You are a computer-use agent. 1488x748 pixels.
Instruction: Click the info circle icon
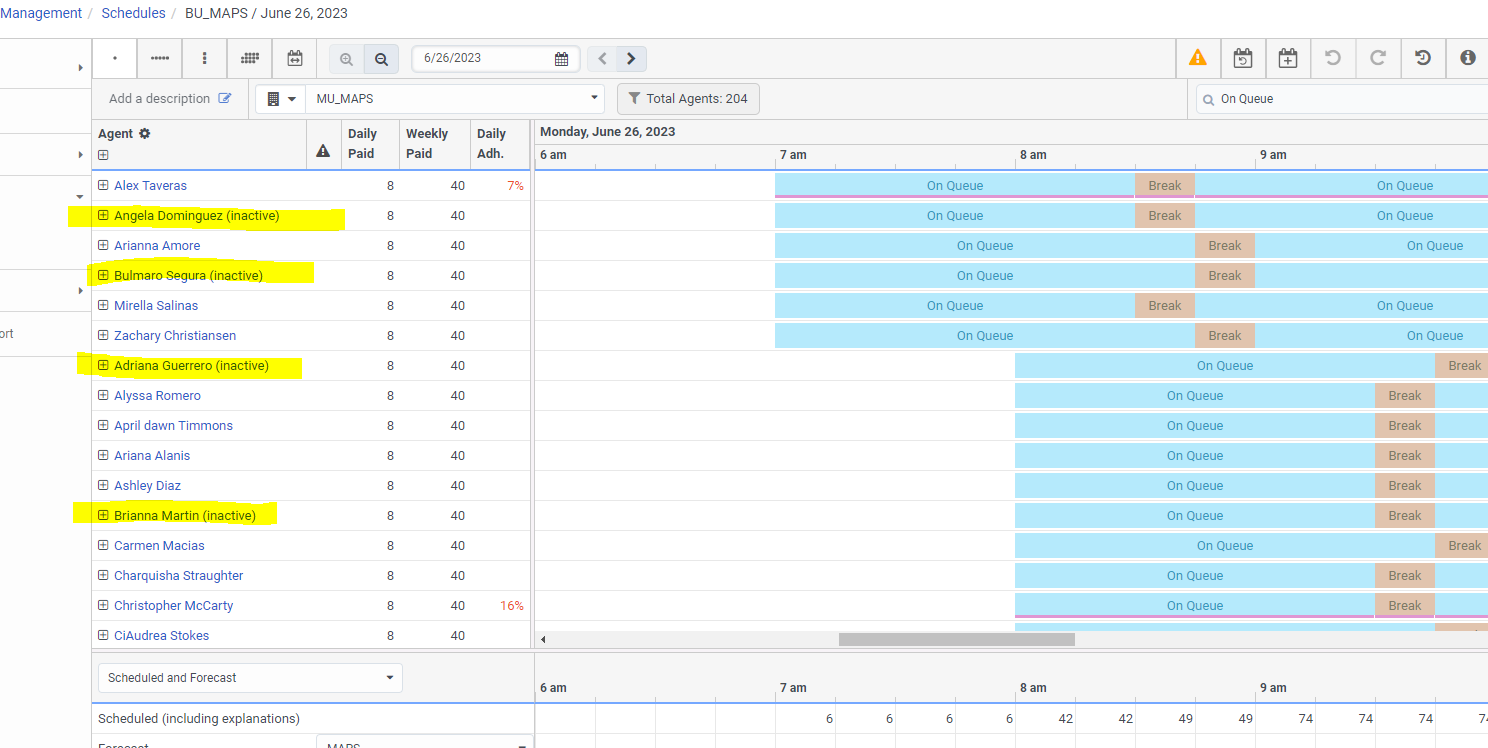pos(1467,58)
